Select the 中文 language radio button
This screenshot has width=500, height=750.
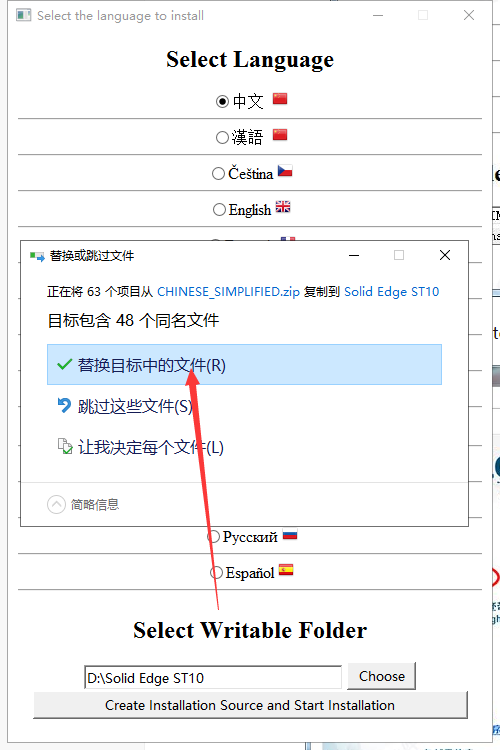click(222, 101)
